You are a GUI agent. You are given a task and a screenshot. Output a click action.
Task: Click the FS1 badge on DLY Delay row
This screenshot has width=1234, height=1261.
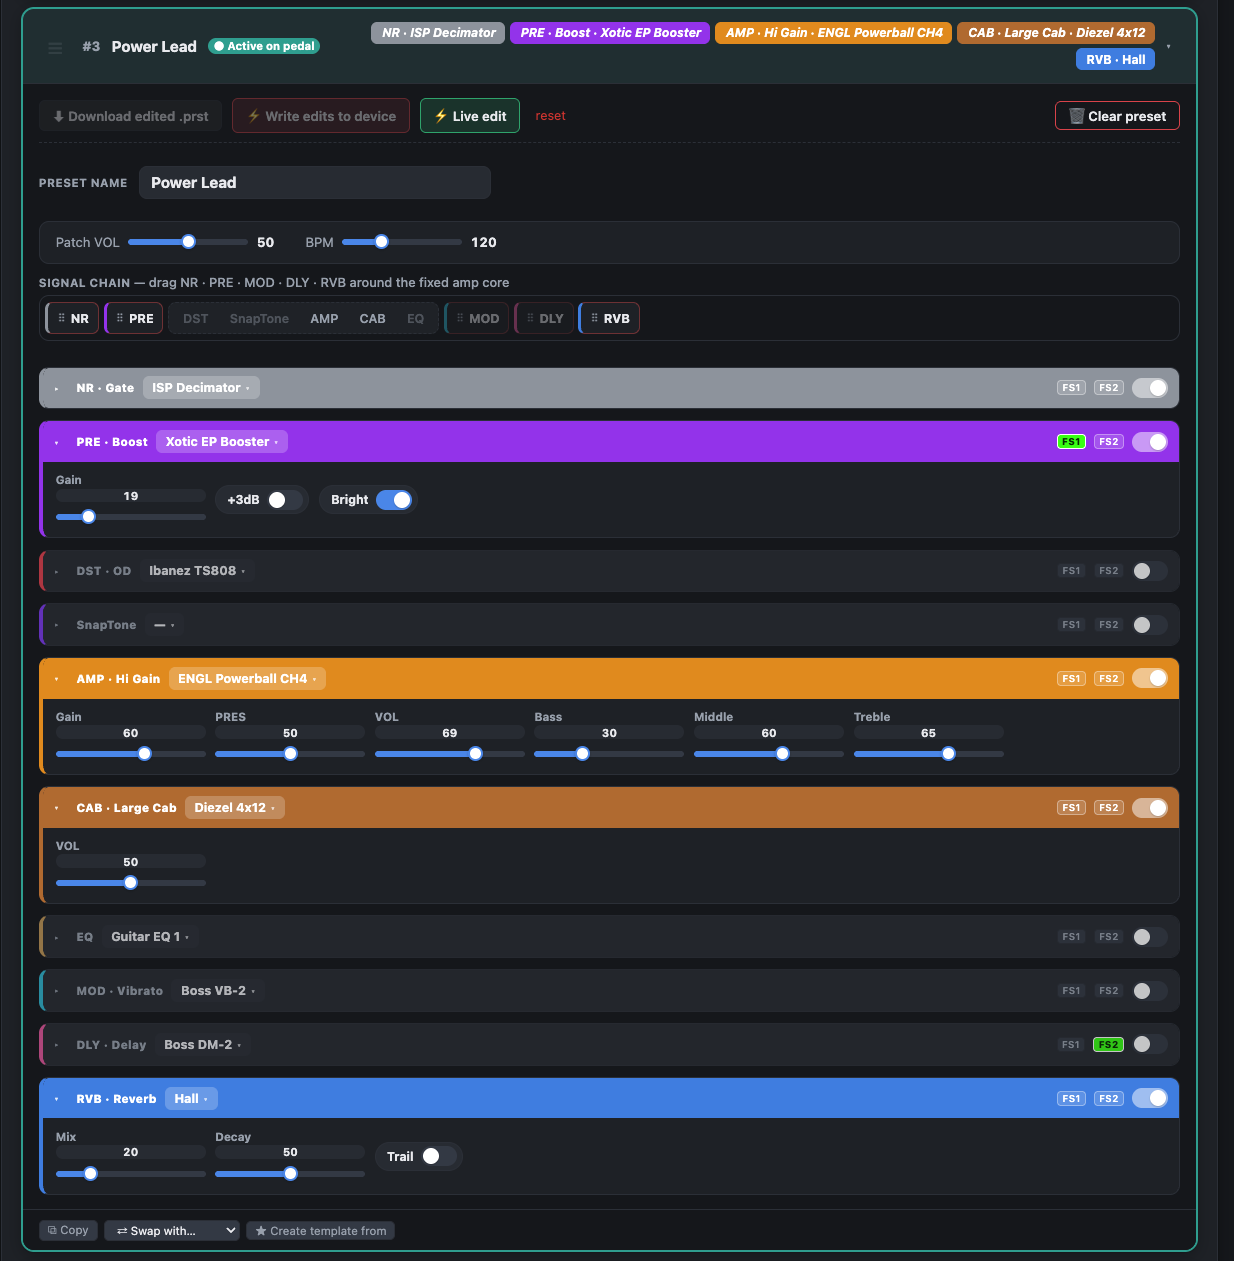click(1071, 1045)
